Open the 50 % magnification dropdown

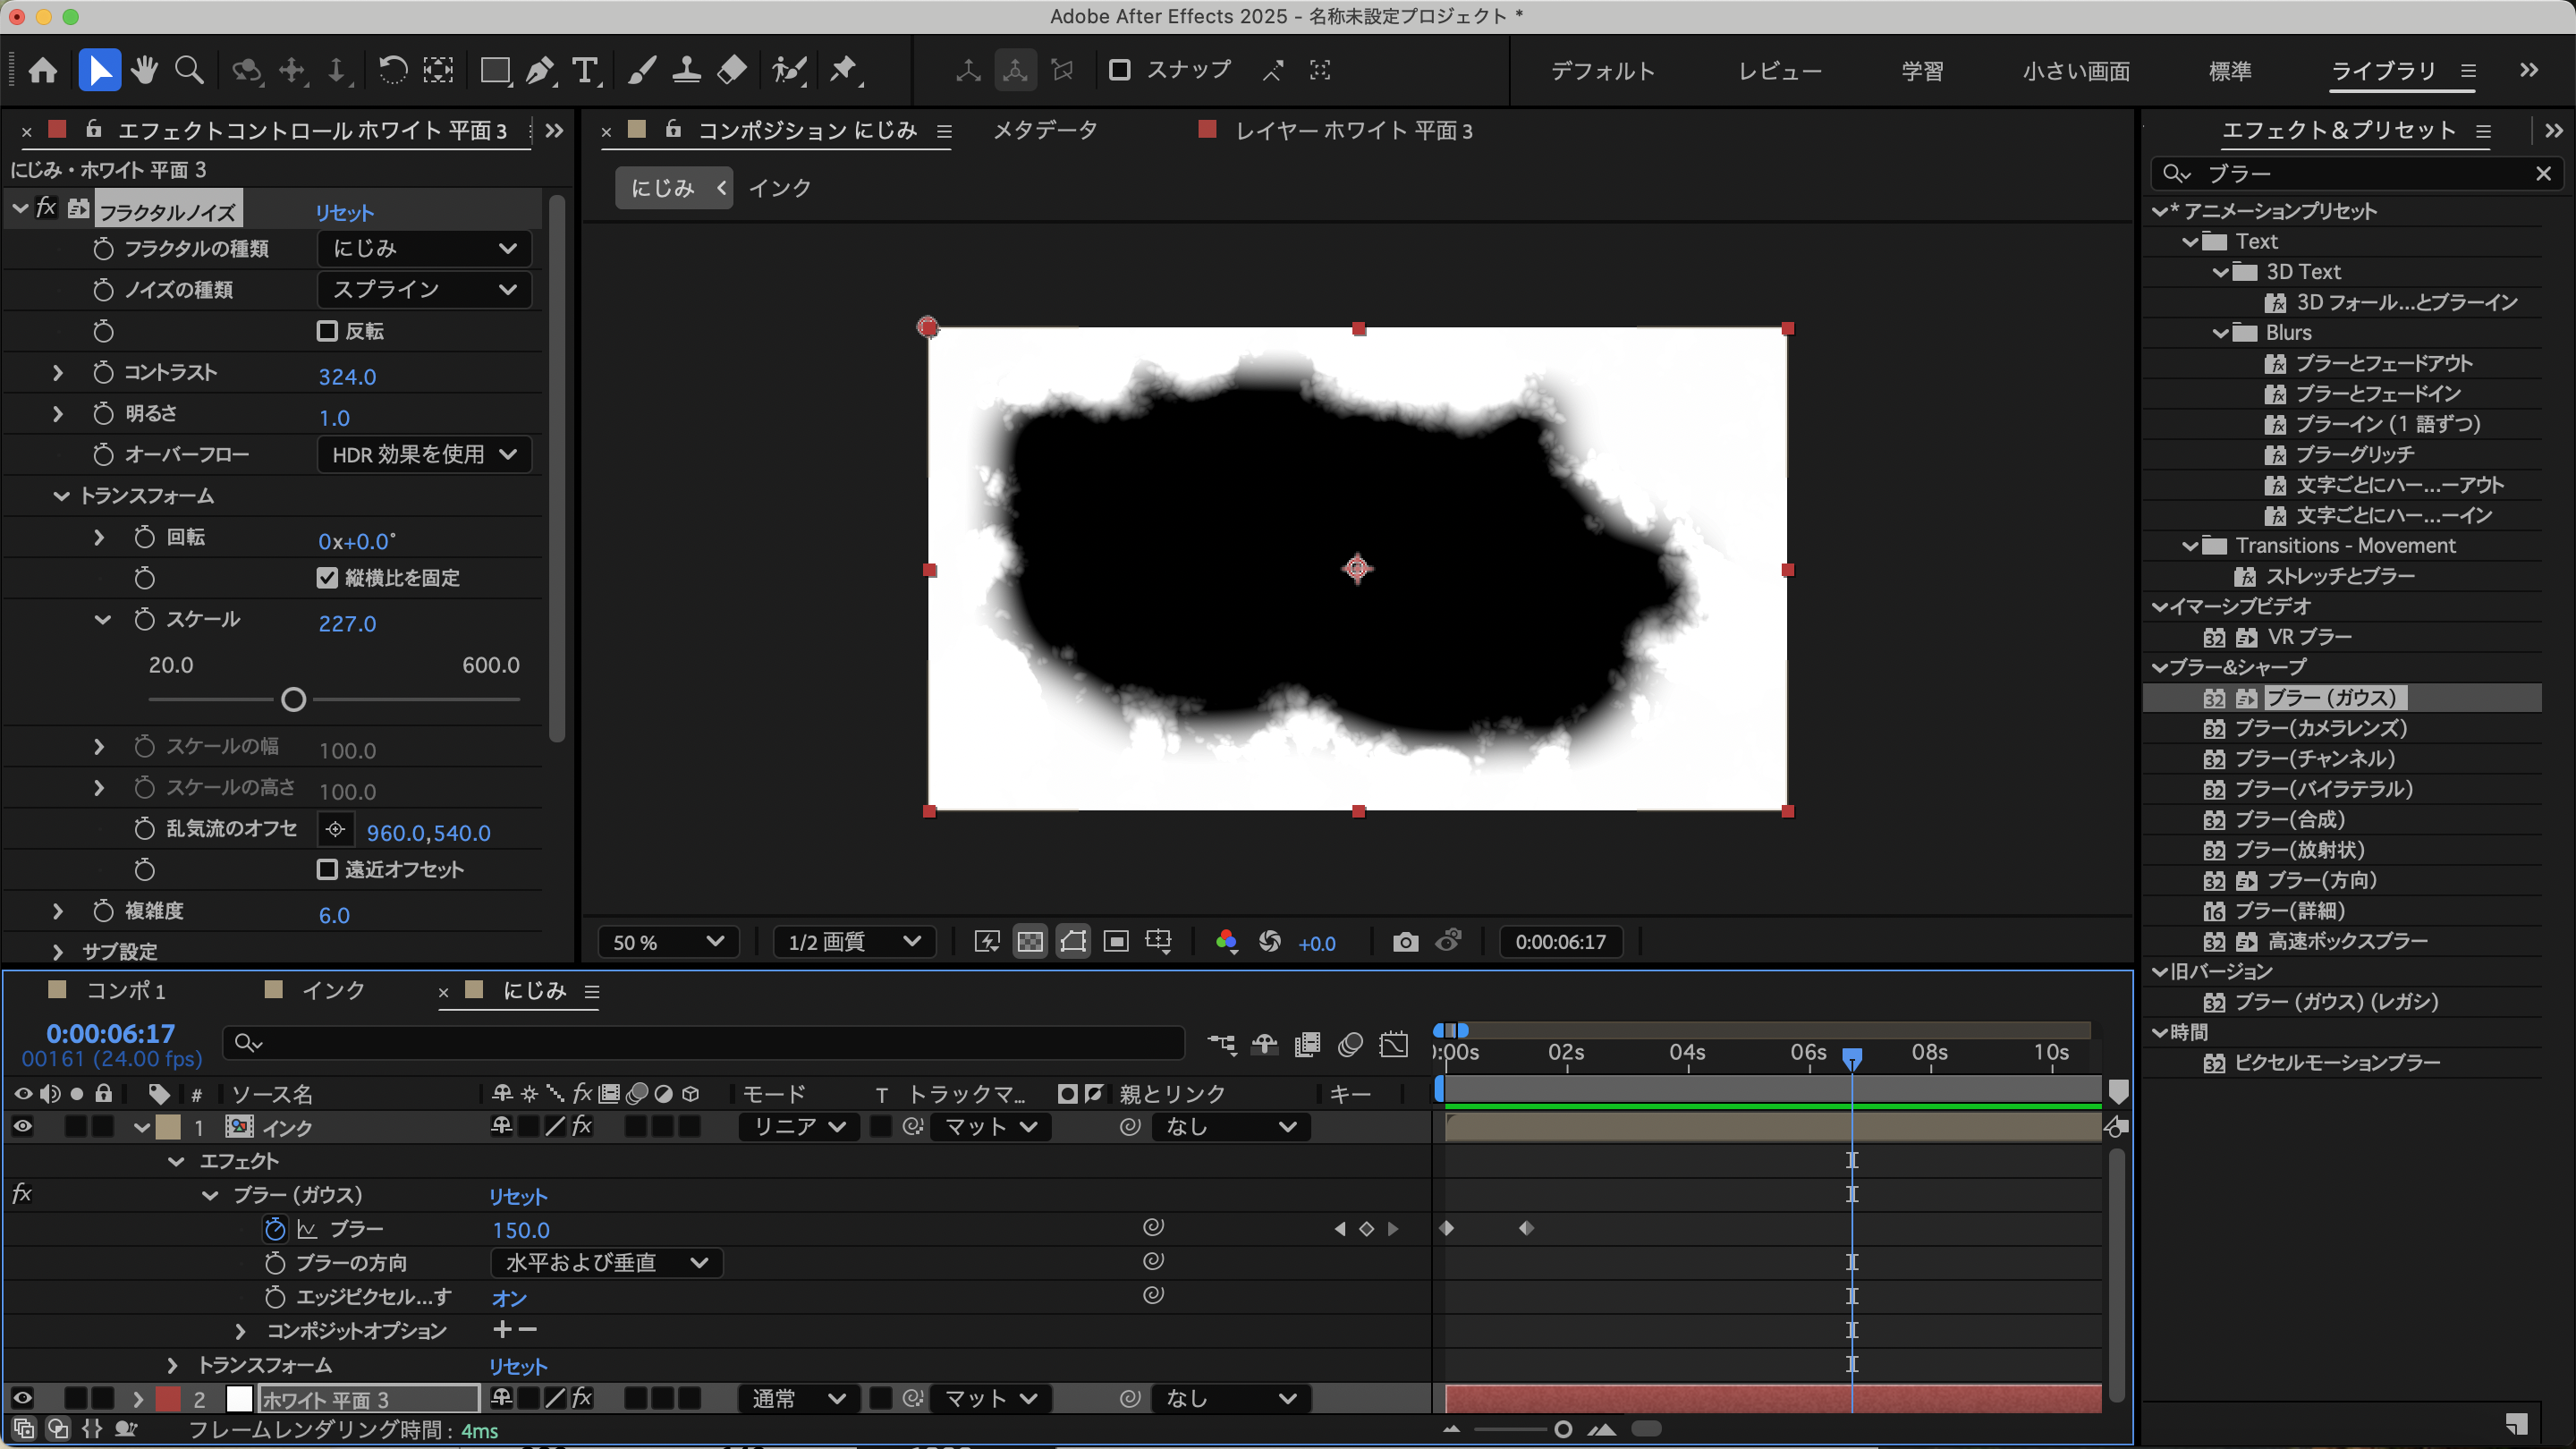click(x=667, y=942)
